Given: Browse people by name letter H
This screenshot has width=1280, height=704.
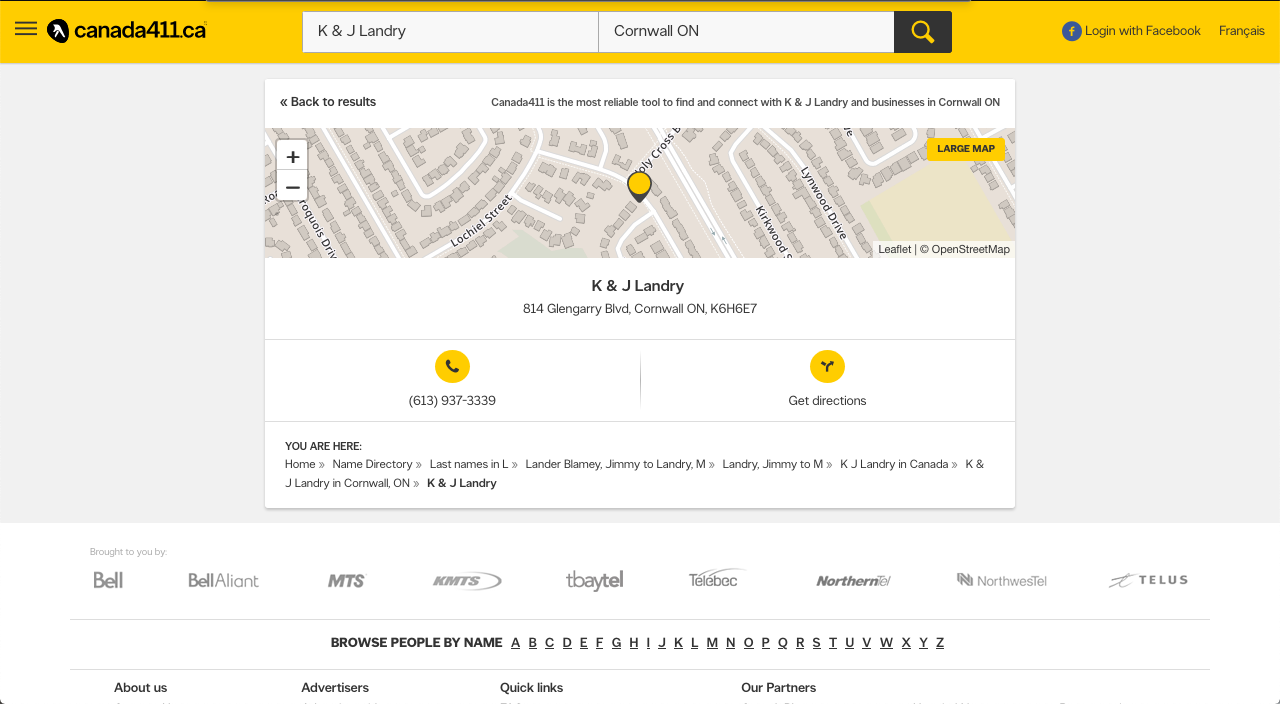Looking at the screenshot, I should (634, 643).
